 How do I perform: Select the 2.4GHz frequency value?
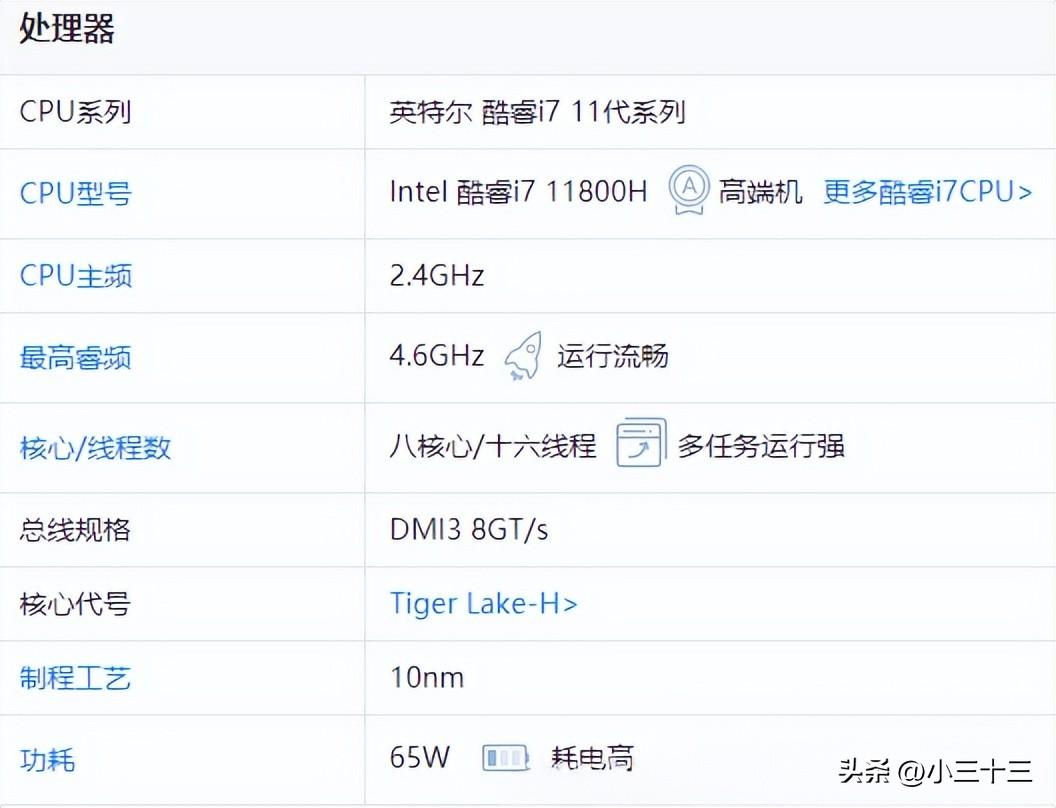click(437, 275)
